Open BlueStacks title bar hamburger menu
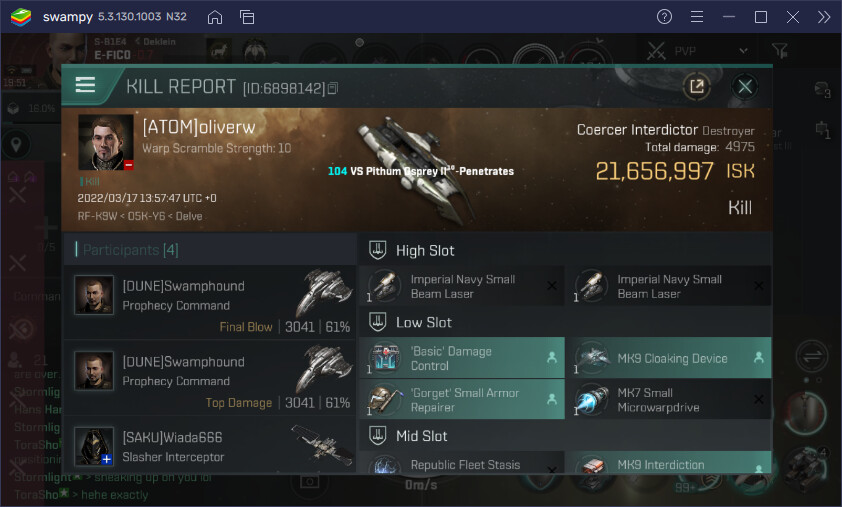The image size is (842, 507). coord(697,17)
